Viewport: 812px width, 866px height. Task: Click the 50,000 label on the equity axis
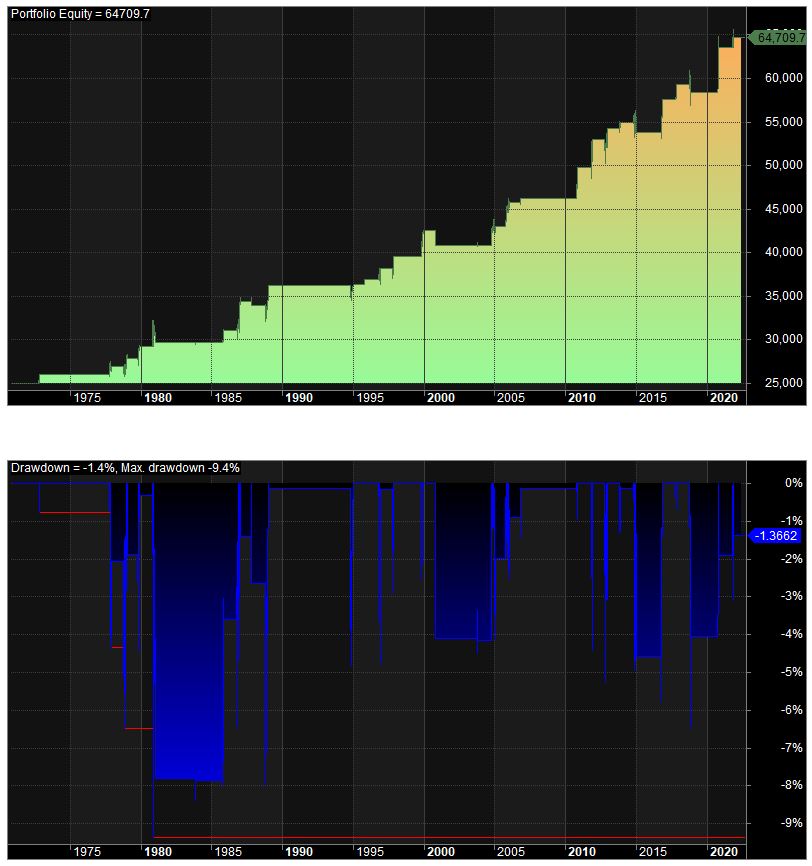click(783, 165)
